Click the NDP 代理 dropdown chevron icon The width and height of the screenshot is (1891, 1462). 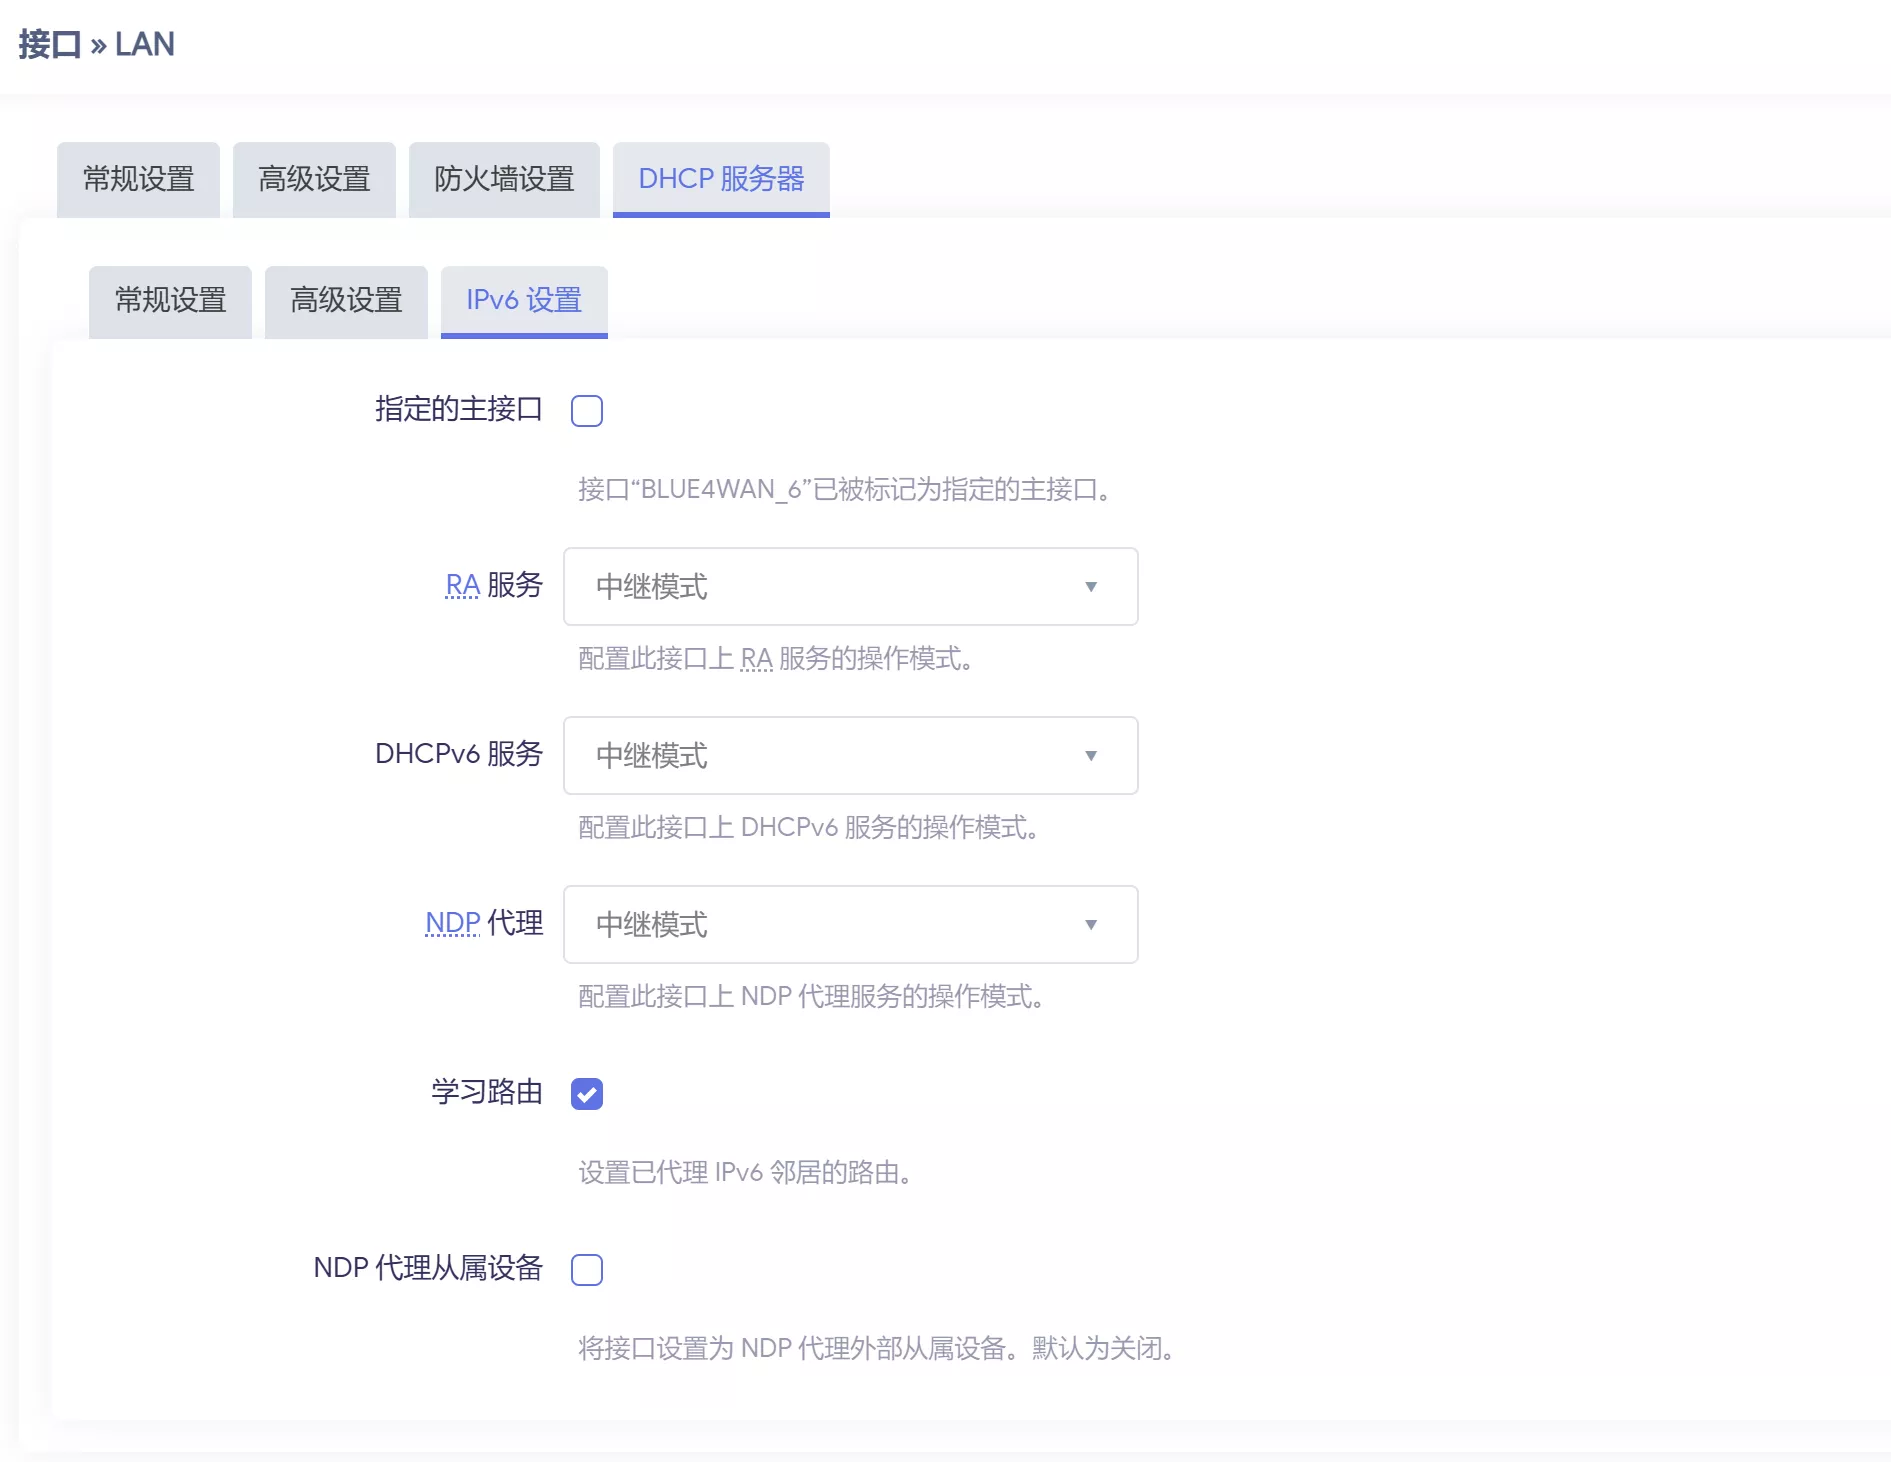click(1092, 924)
